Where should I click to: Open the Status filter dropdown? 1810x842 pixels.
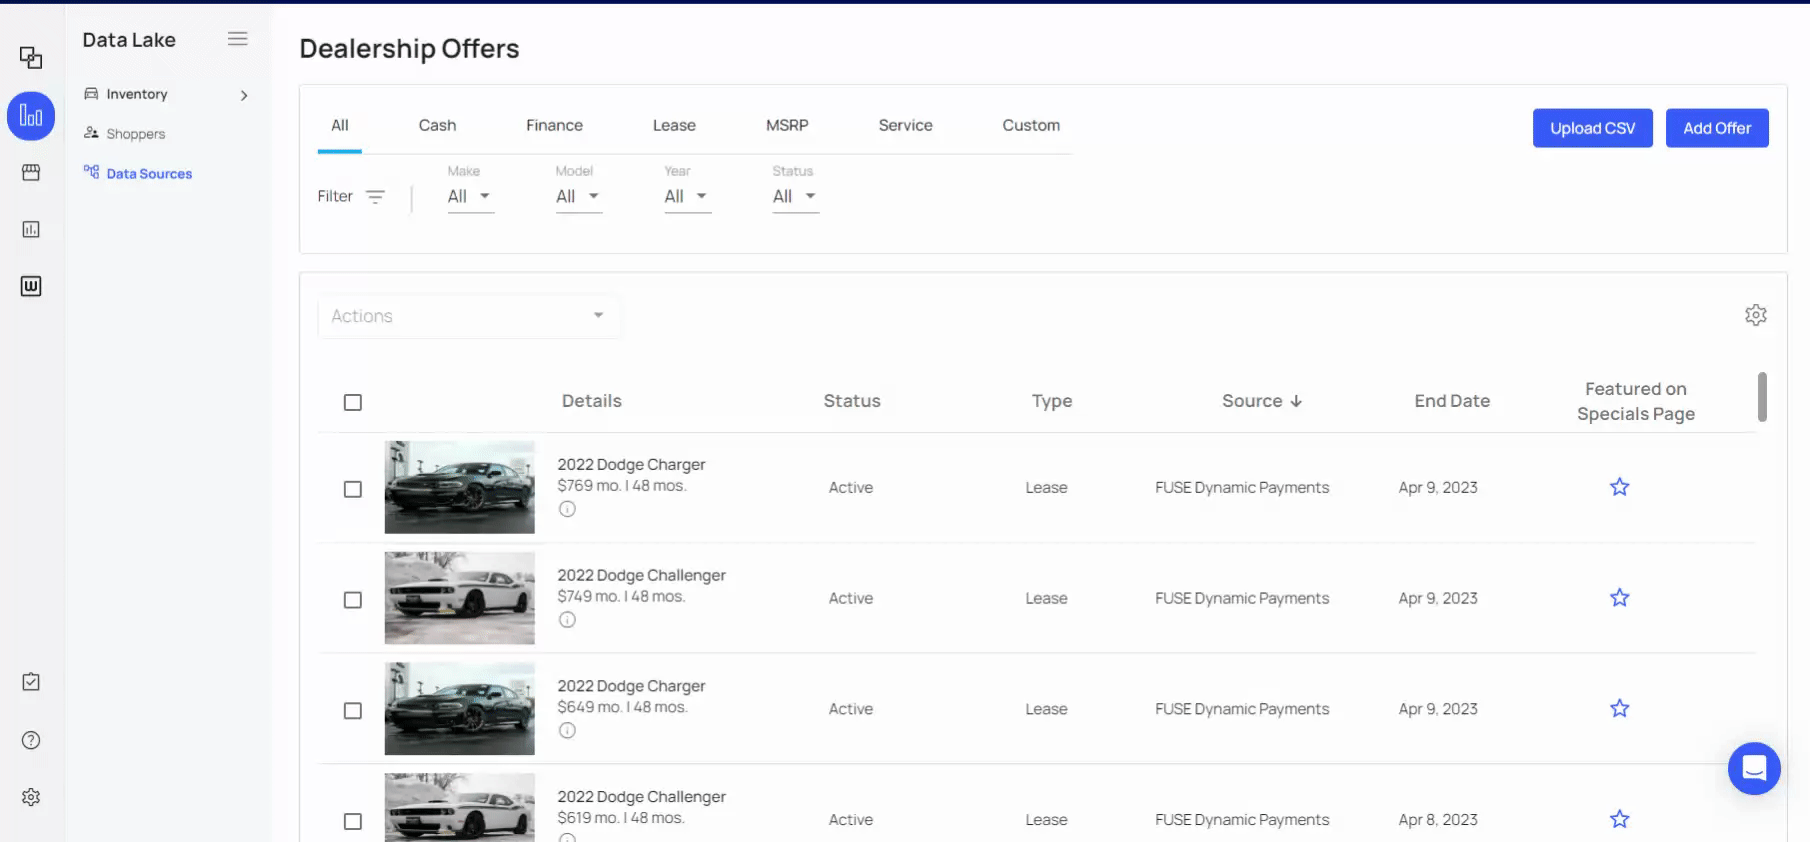(x=794, y=197)
